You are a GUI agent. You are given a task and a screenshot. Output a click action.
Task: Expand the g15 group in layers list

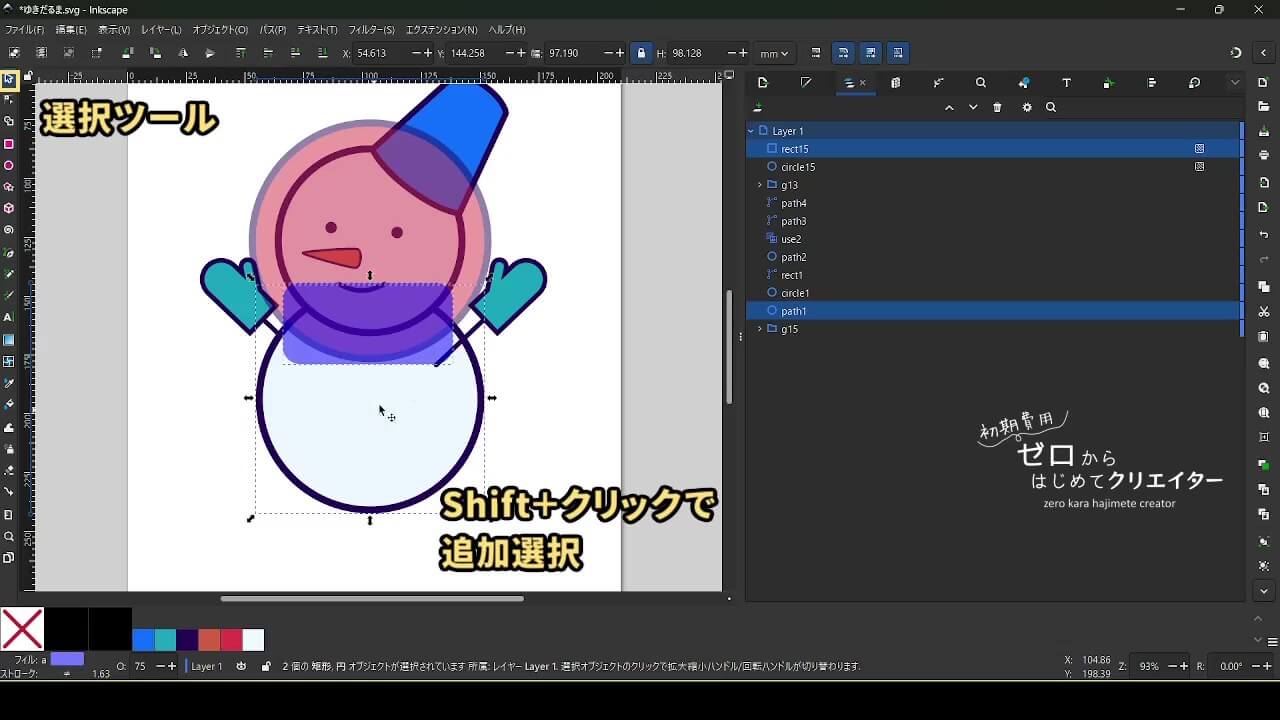click(759, 329)
